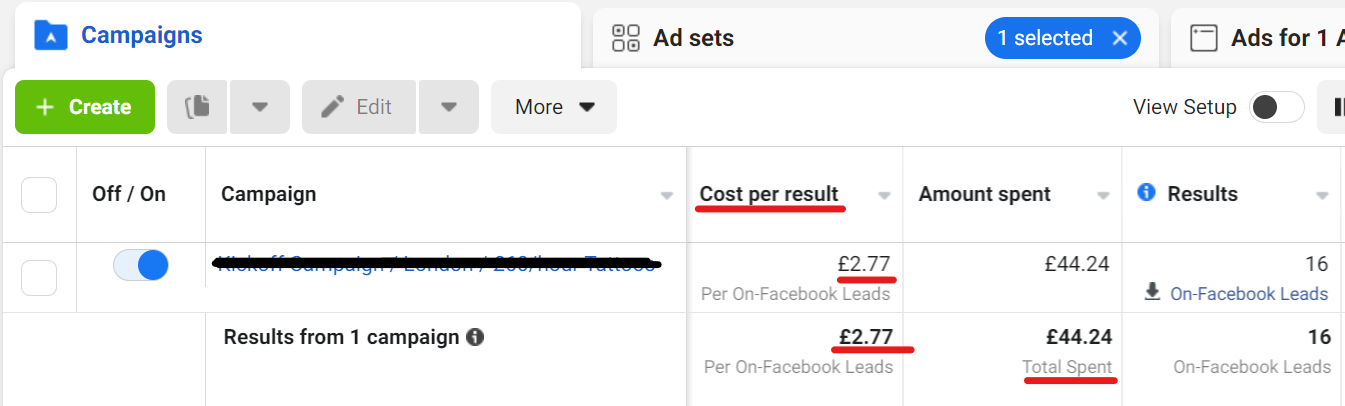Open Cost per result column menu arrow
1345x406 pixels.
(884, 196)
